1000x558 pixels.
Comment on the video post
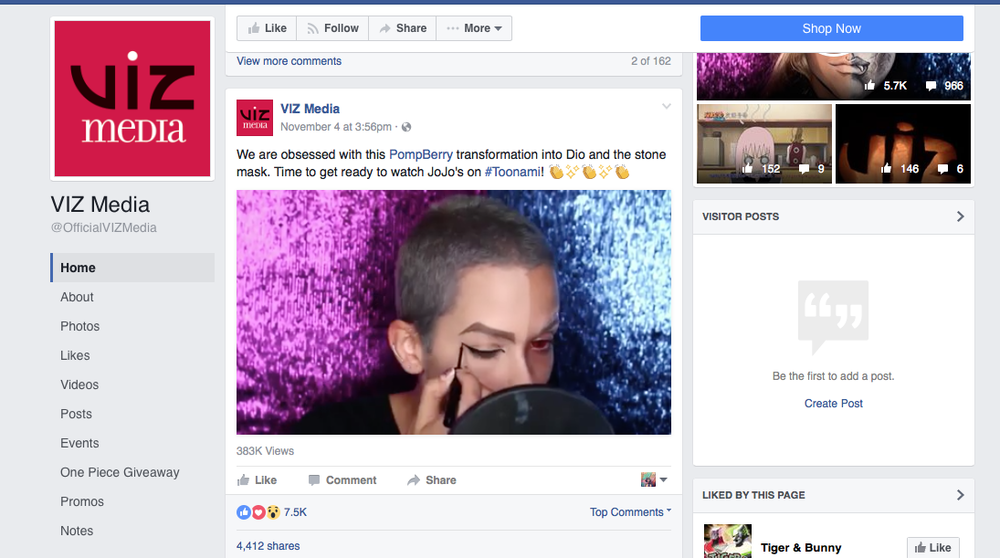342,480
